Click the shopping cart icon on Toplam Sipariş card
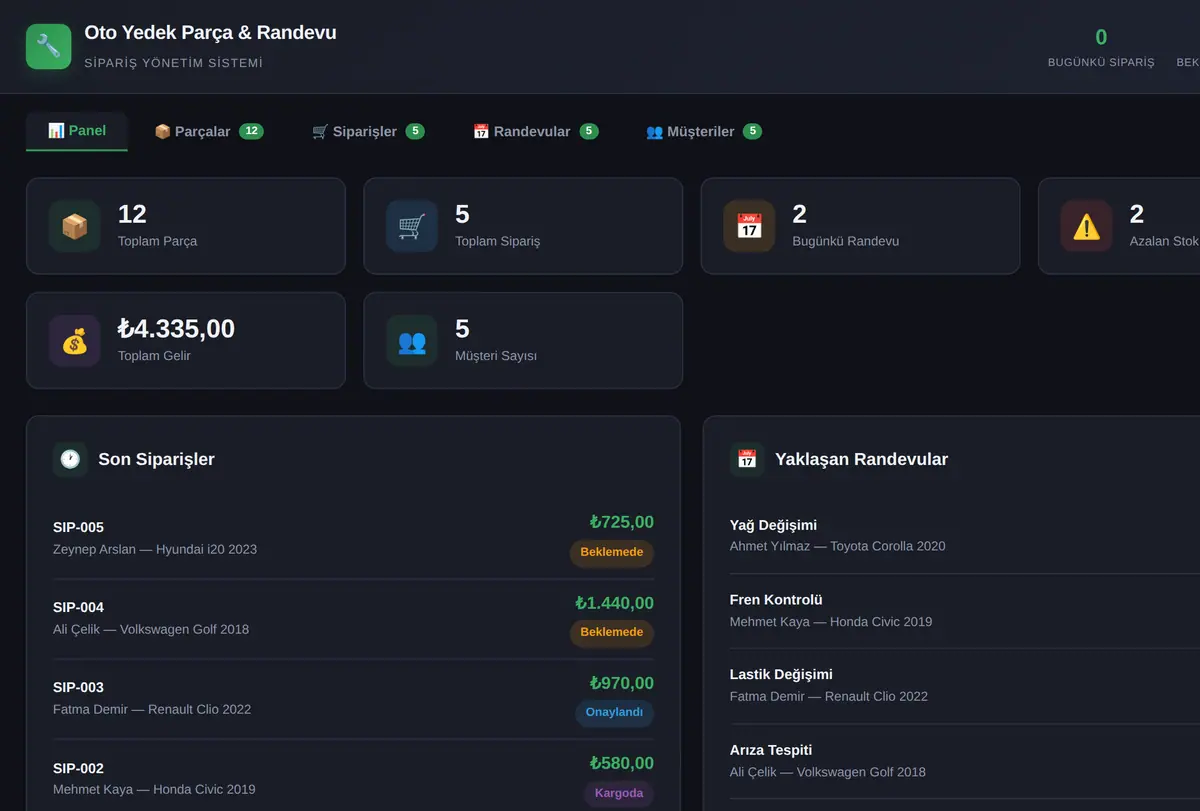The width and height of the screenshot is (1200, 811). coord(412,226)
